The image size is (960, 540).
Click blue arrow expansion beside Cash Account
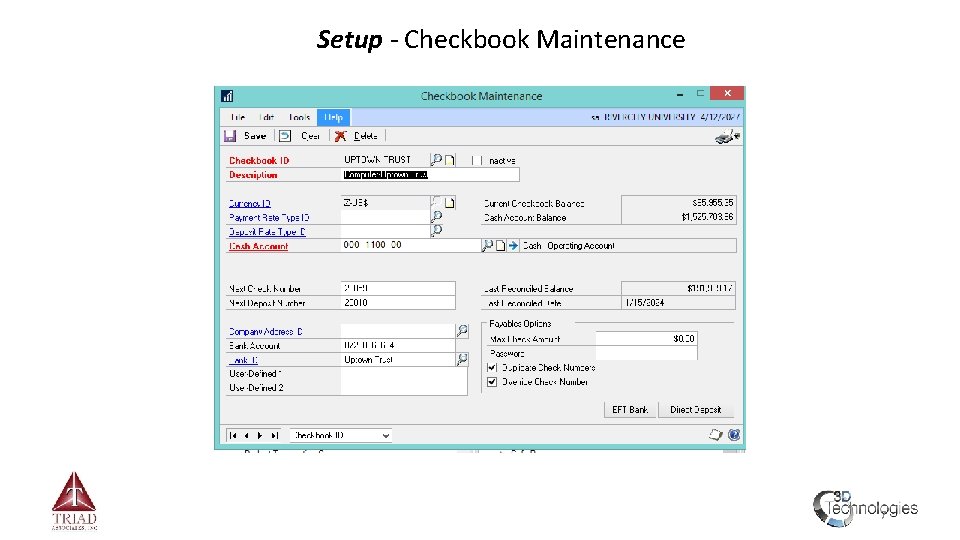(513, 246)
